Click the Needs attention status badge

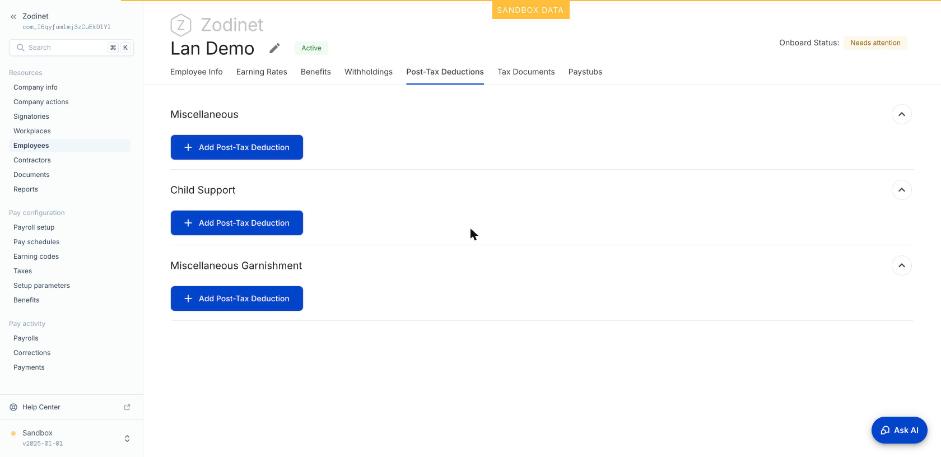click(875, 43)
